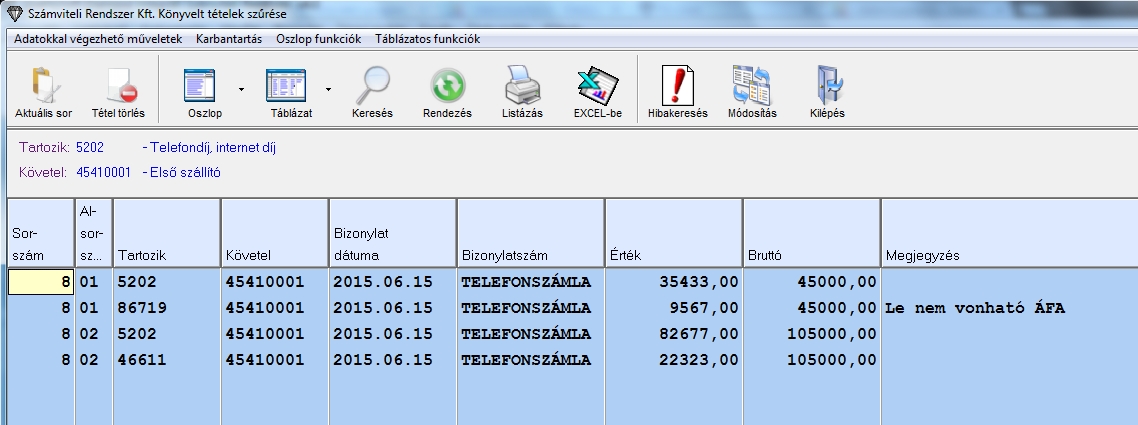Export with the EXCEL-be icon
Screen dimensions: 1138x425
(x=597, y=86)
